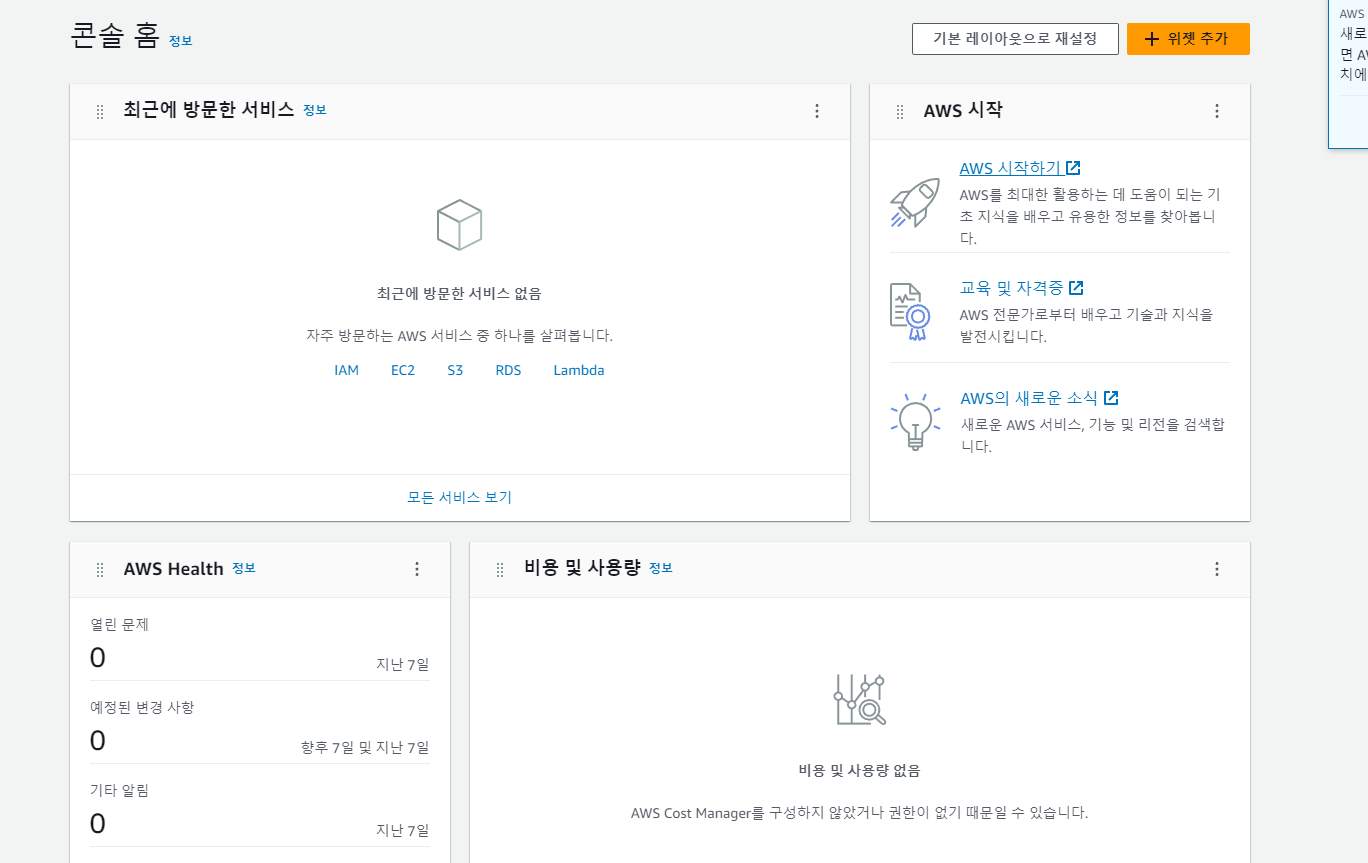The height and width of the screenshot is (863, 1368).
Task: Click the AWS 시작 widget title
Action: [x=963, y=111]
